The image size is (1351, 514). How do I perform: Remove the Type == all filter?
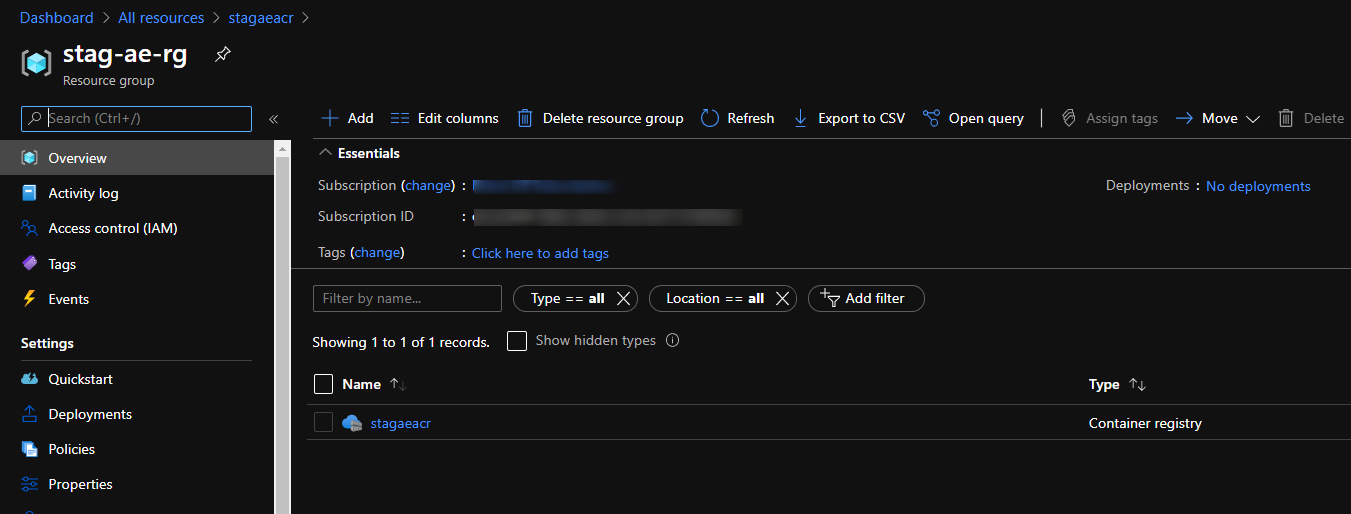click(623, 298)
